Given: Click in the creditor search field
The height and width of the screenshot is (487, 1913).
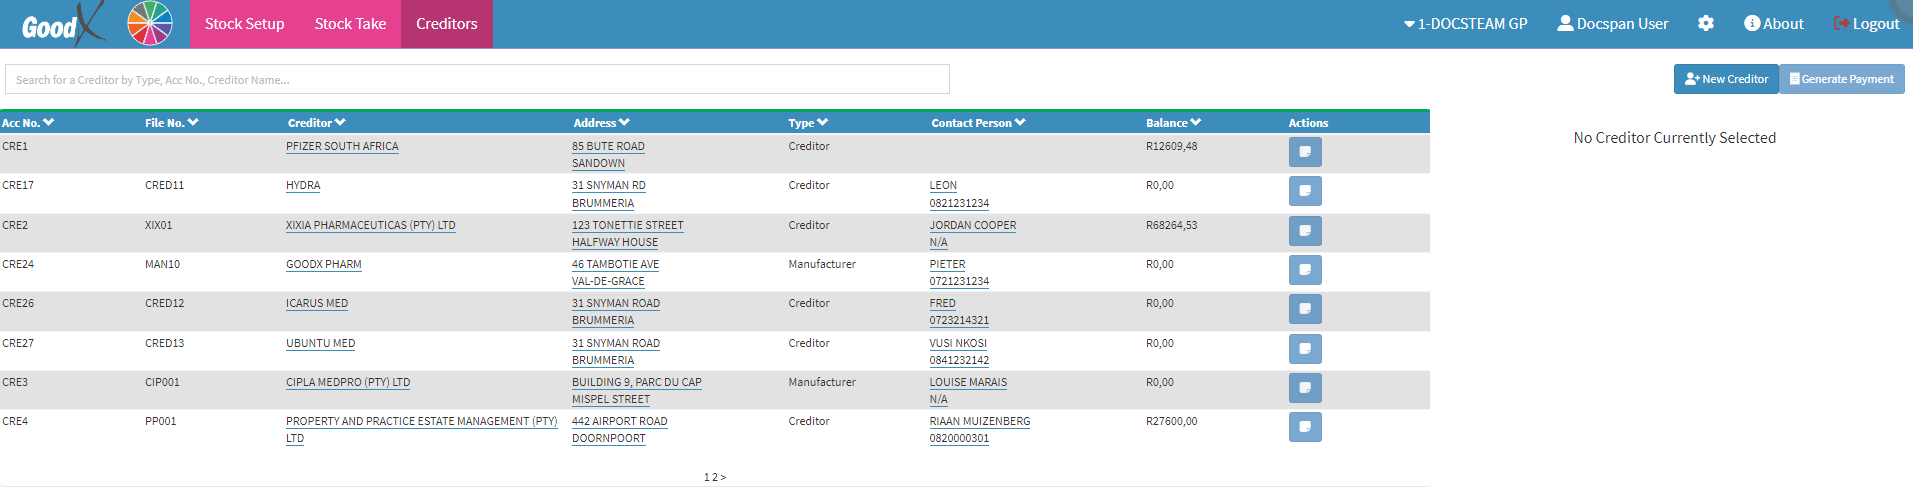Looking at the screenshot, I should pos(477,79).
